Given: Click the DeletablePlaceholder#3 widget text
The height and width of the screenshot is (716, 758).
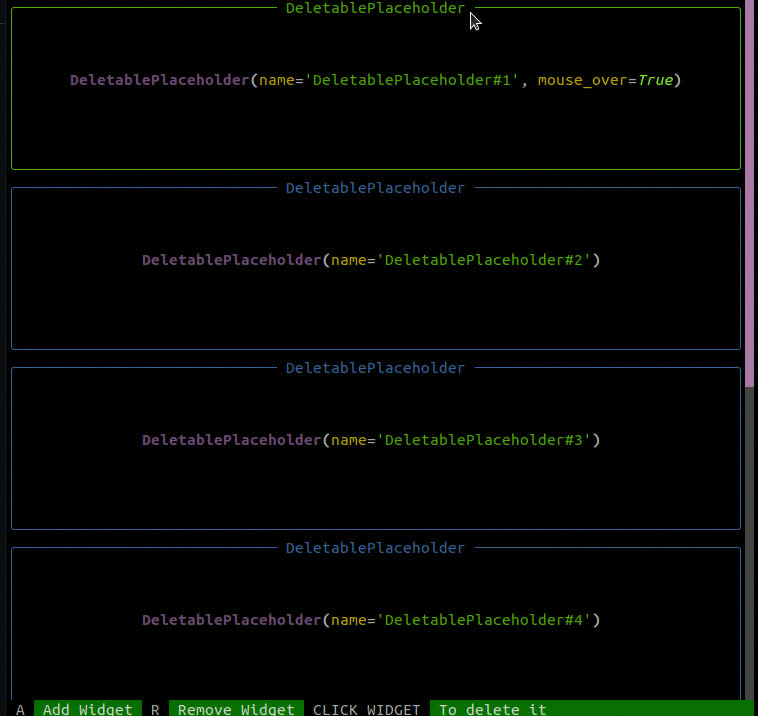Looking at the screenshot, I should point(371,440).
